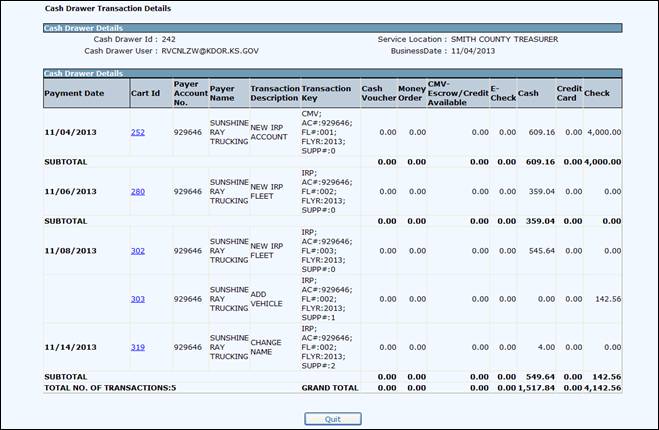Click the E-Check column header
Screen dimensions: 659x430
click(502, 93)
